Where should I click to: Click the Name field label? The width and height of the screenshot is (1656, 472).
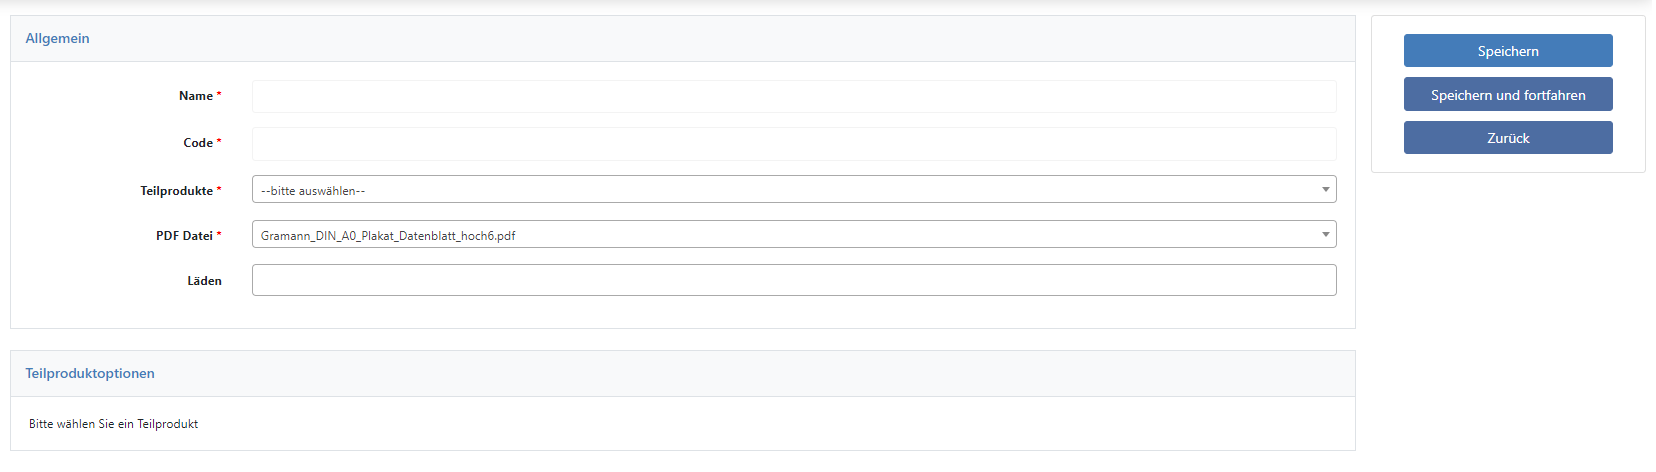(196, 96)
